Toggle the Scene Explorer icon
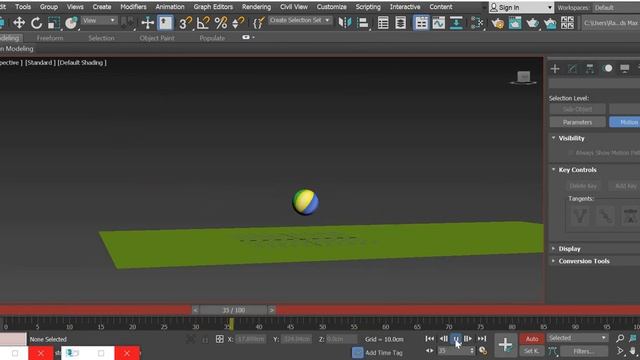Image resolution: width=640 pixels, height=360 pixels. tap(383, 23)
